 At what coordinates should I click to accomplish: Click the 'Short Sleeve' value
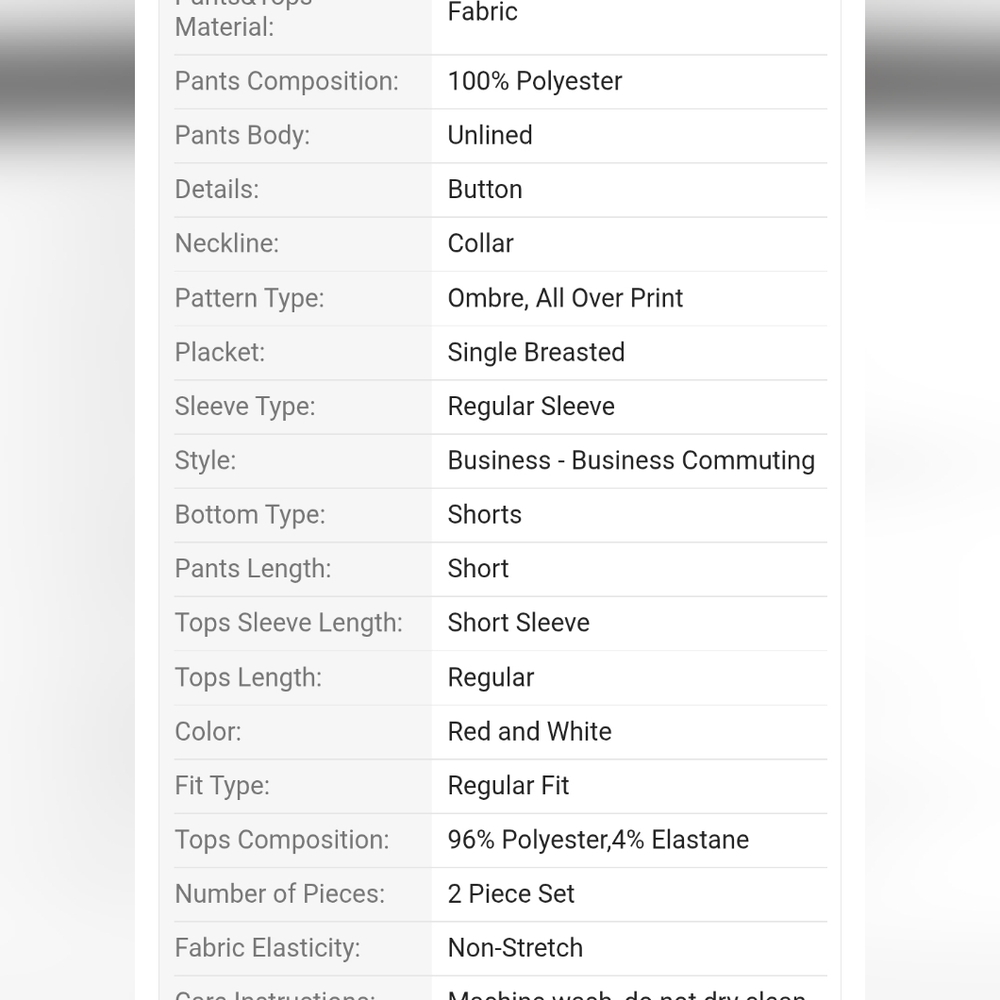point(518,623)
